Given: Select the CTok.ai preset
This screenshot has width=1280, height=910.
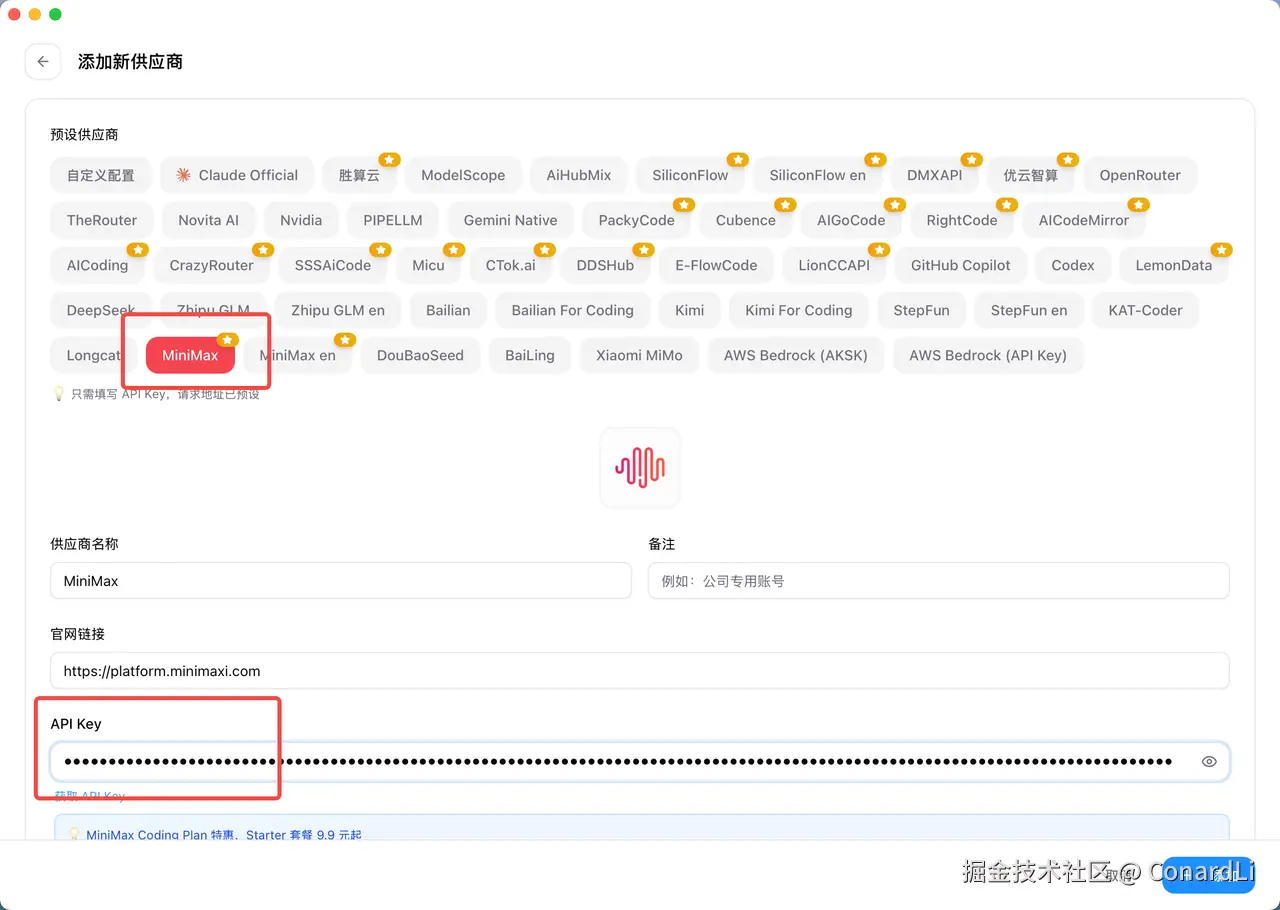Looking at the screenshot, I should tap(511, 265).
